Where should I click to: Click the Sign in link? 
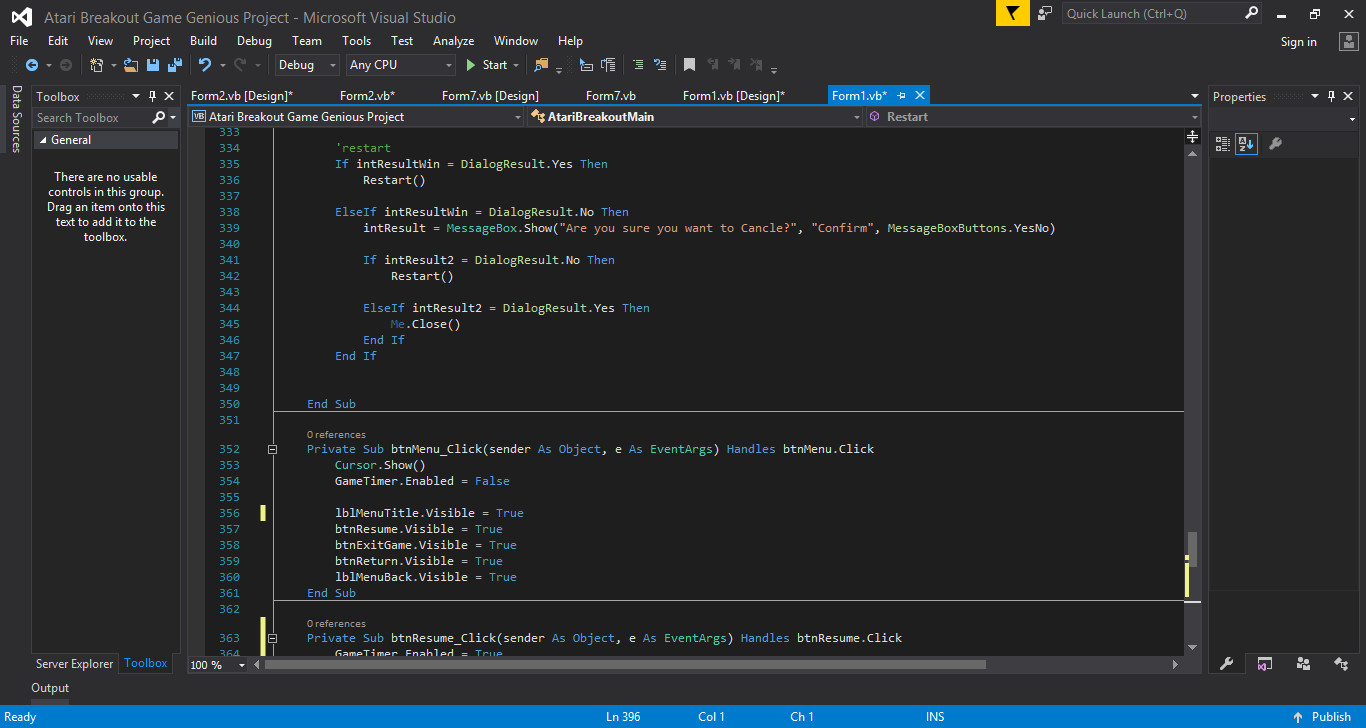1298,42
